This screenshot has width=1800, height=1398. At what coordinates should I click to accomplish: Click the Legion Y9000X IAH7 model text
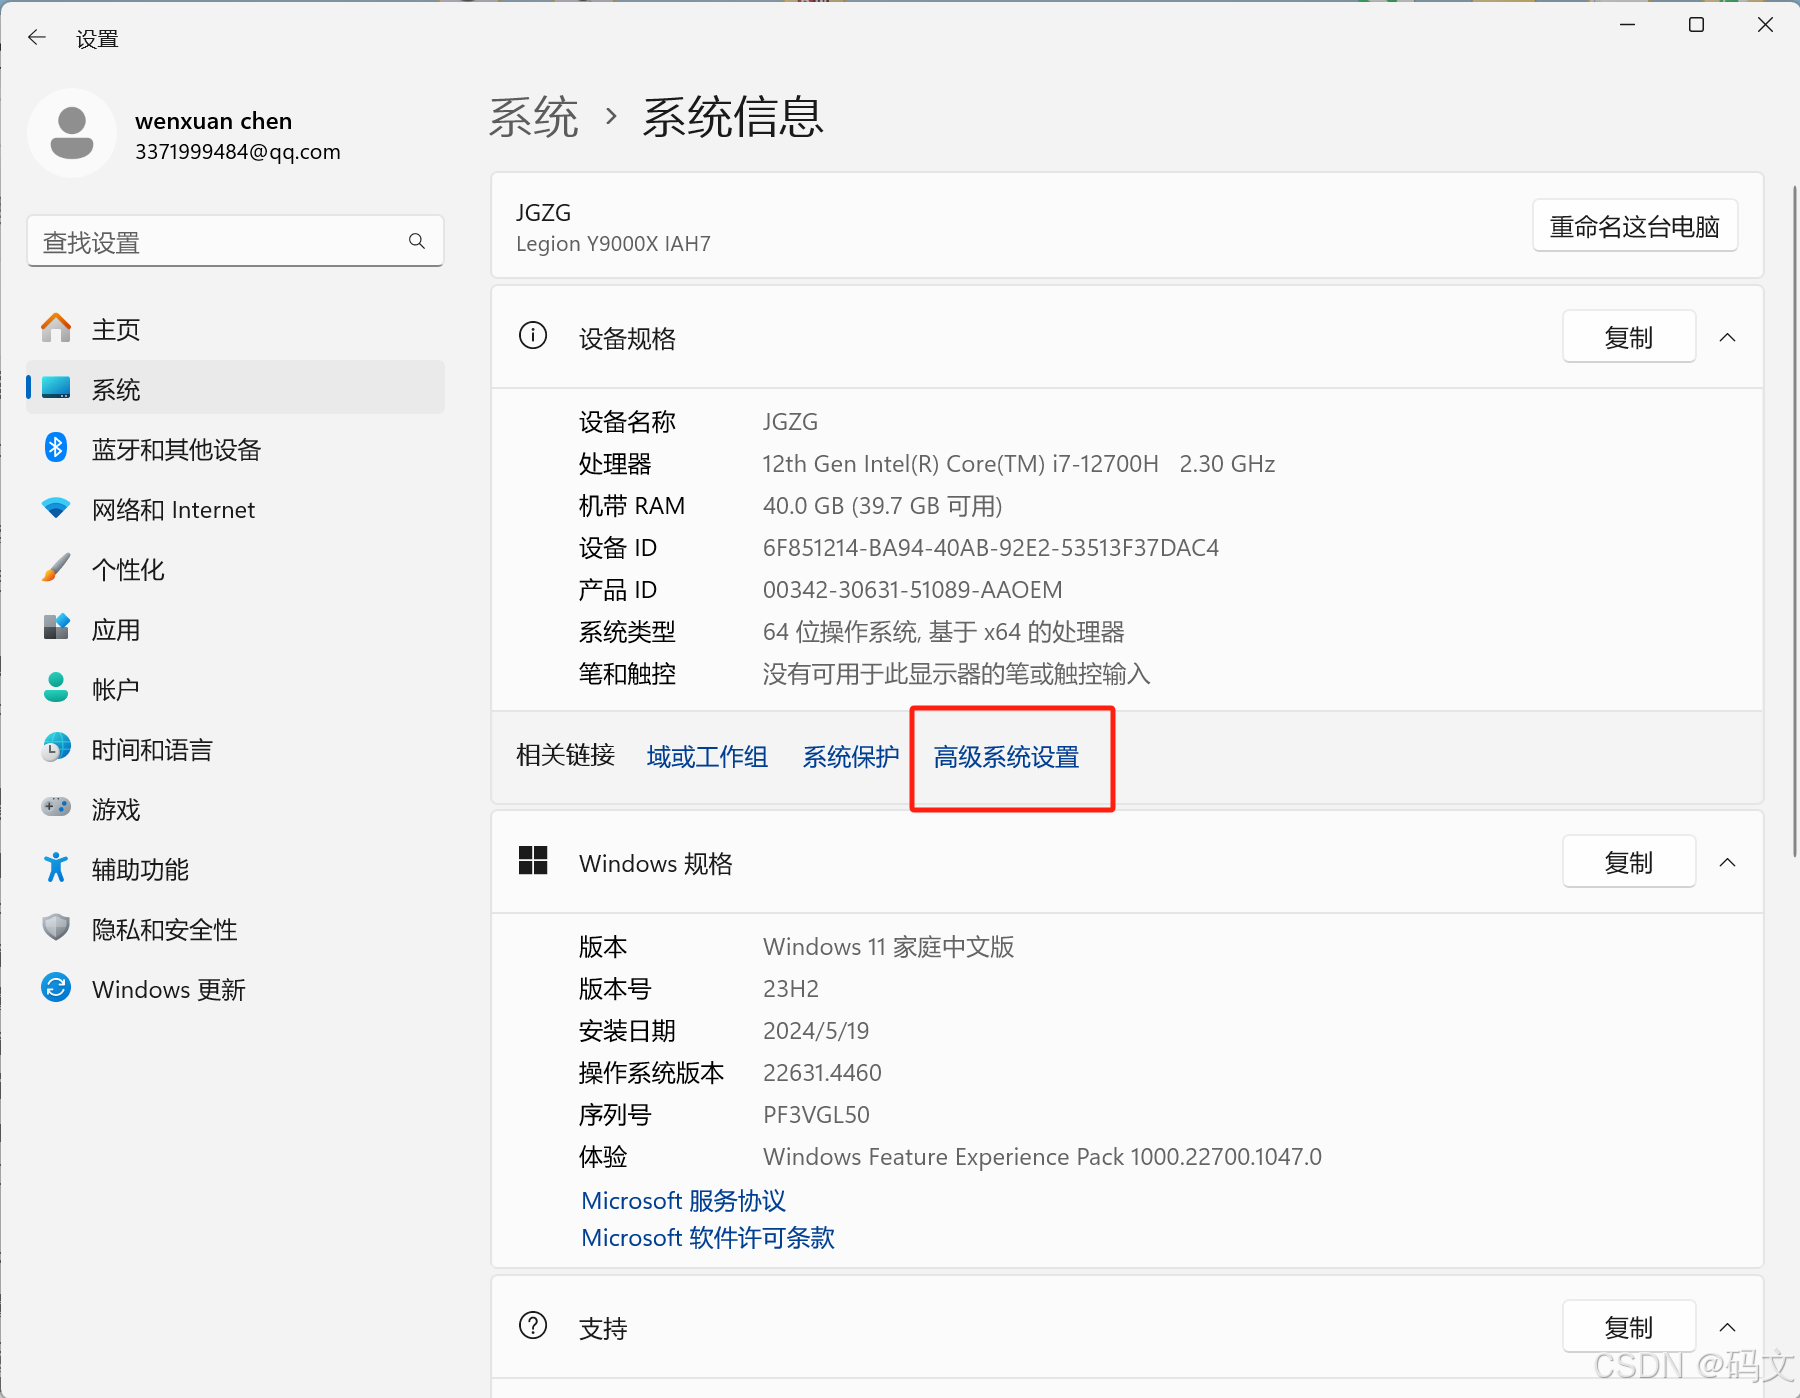613,244
